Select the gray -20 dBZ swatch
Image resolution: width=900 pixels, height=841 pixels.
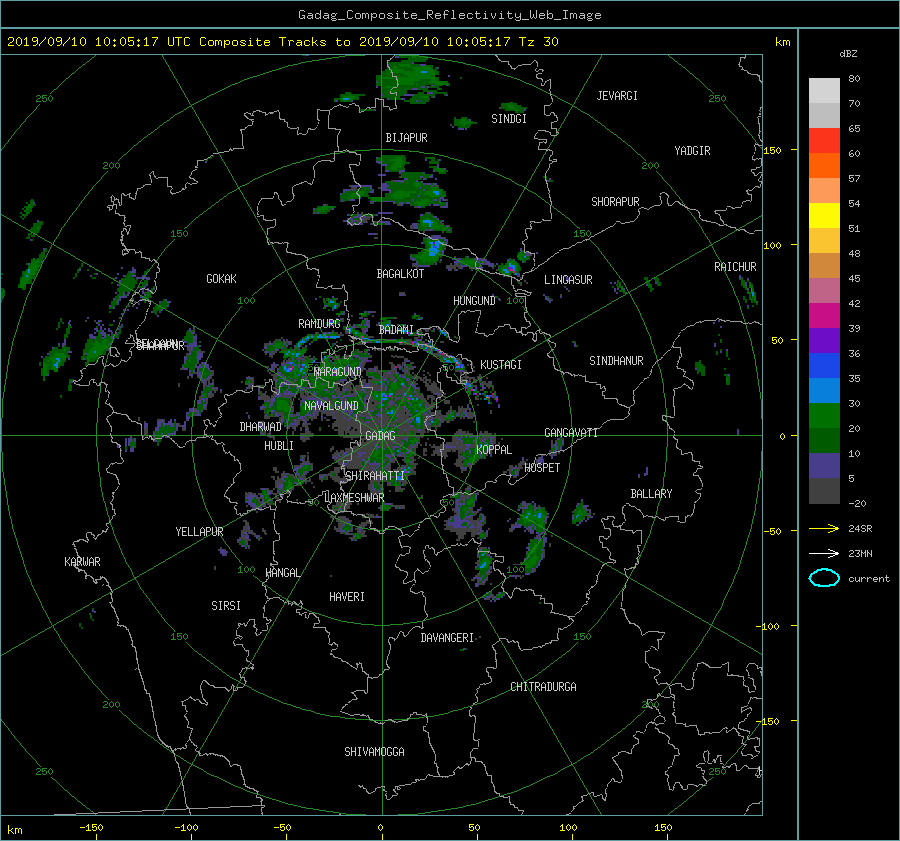[x=824, y=491]
